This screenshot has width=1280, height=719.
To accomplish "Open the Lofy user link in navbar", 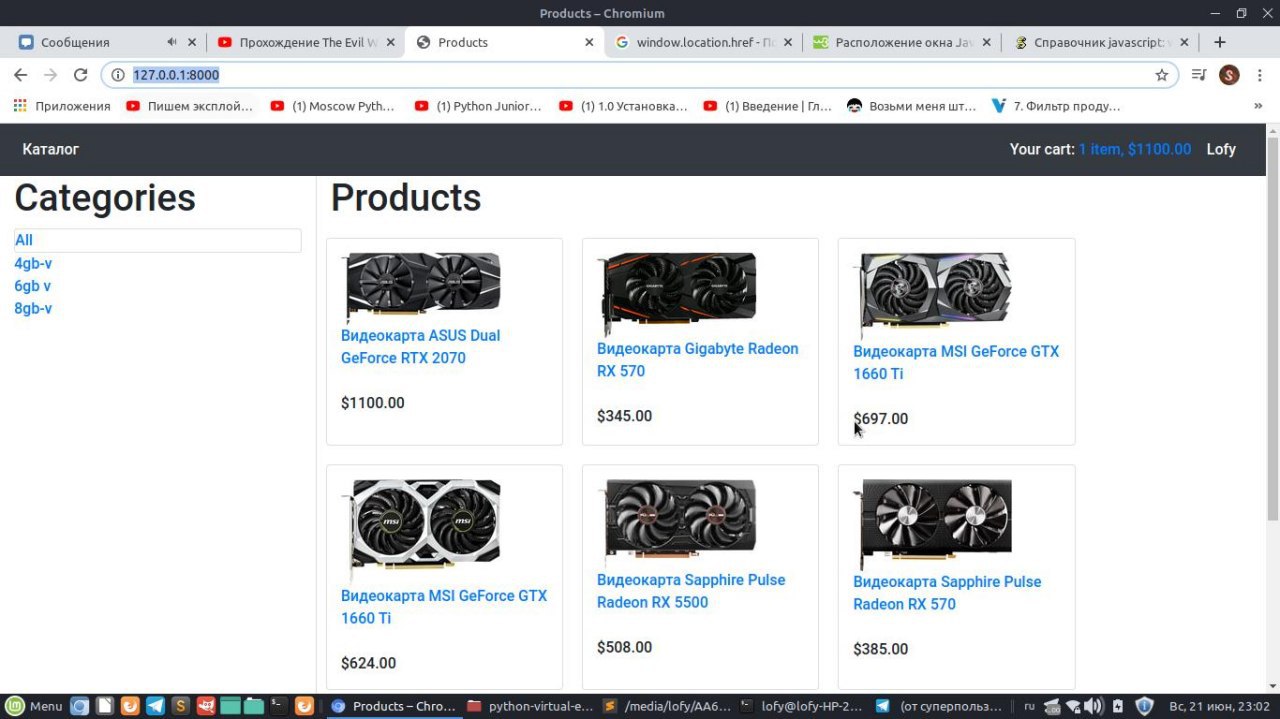I will pos(1221,149).
